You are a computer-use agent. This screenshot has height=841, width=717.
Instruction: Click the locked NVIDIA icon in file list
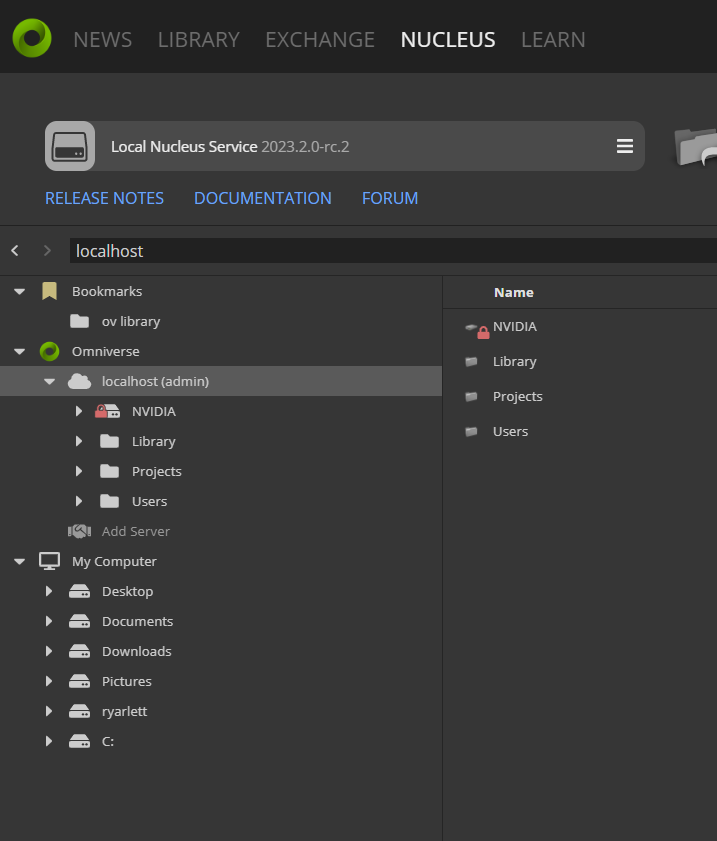pos(477,330)
